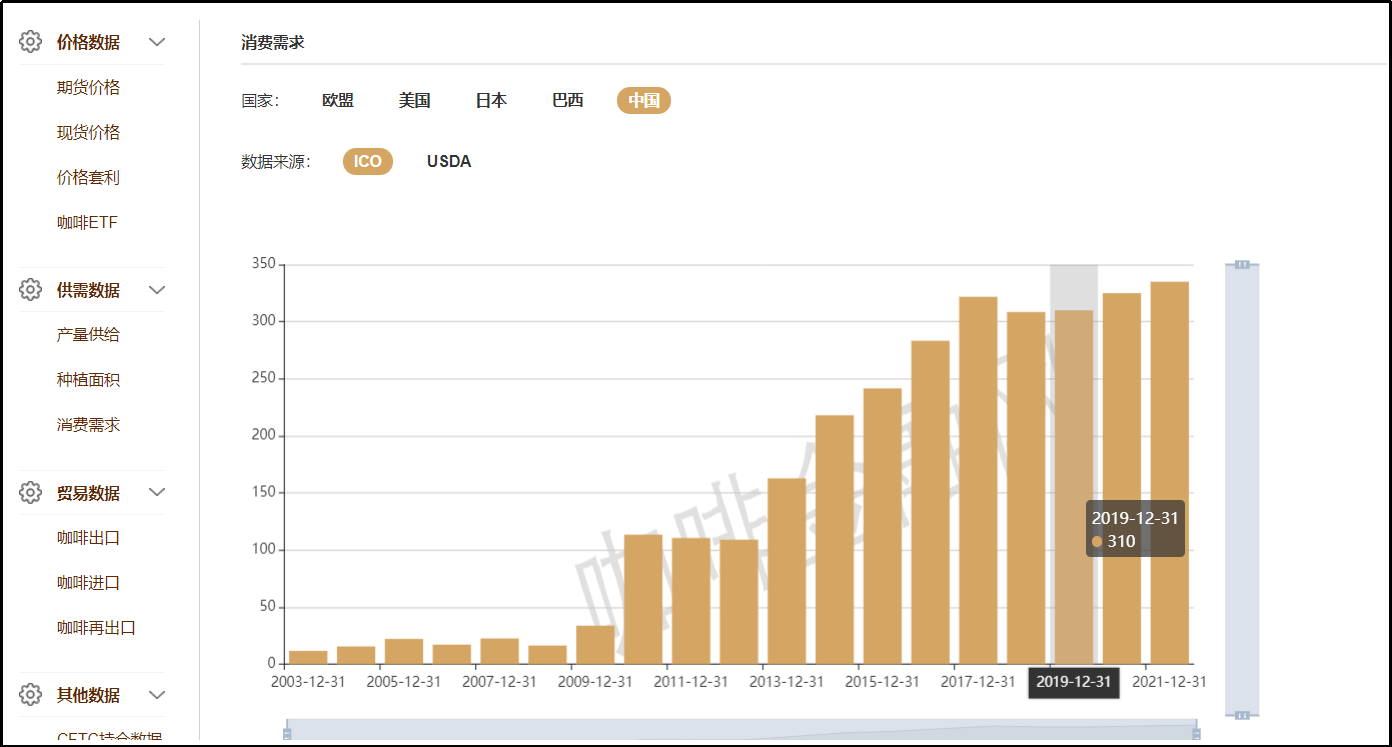Click the tooltip value 310
The width and height of the screenshot is (1392, 747).
click(1121, 541)
